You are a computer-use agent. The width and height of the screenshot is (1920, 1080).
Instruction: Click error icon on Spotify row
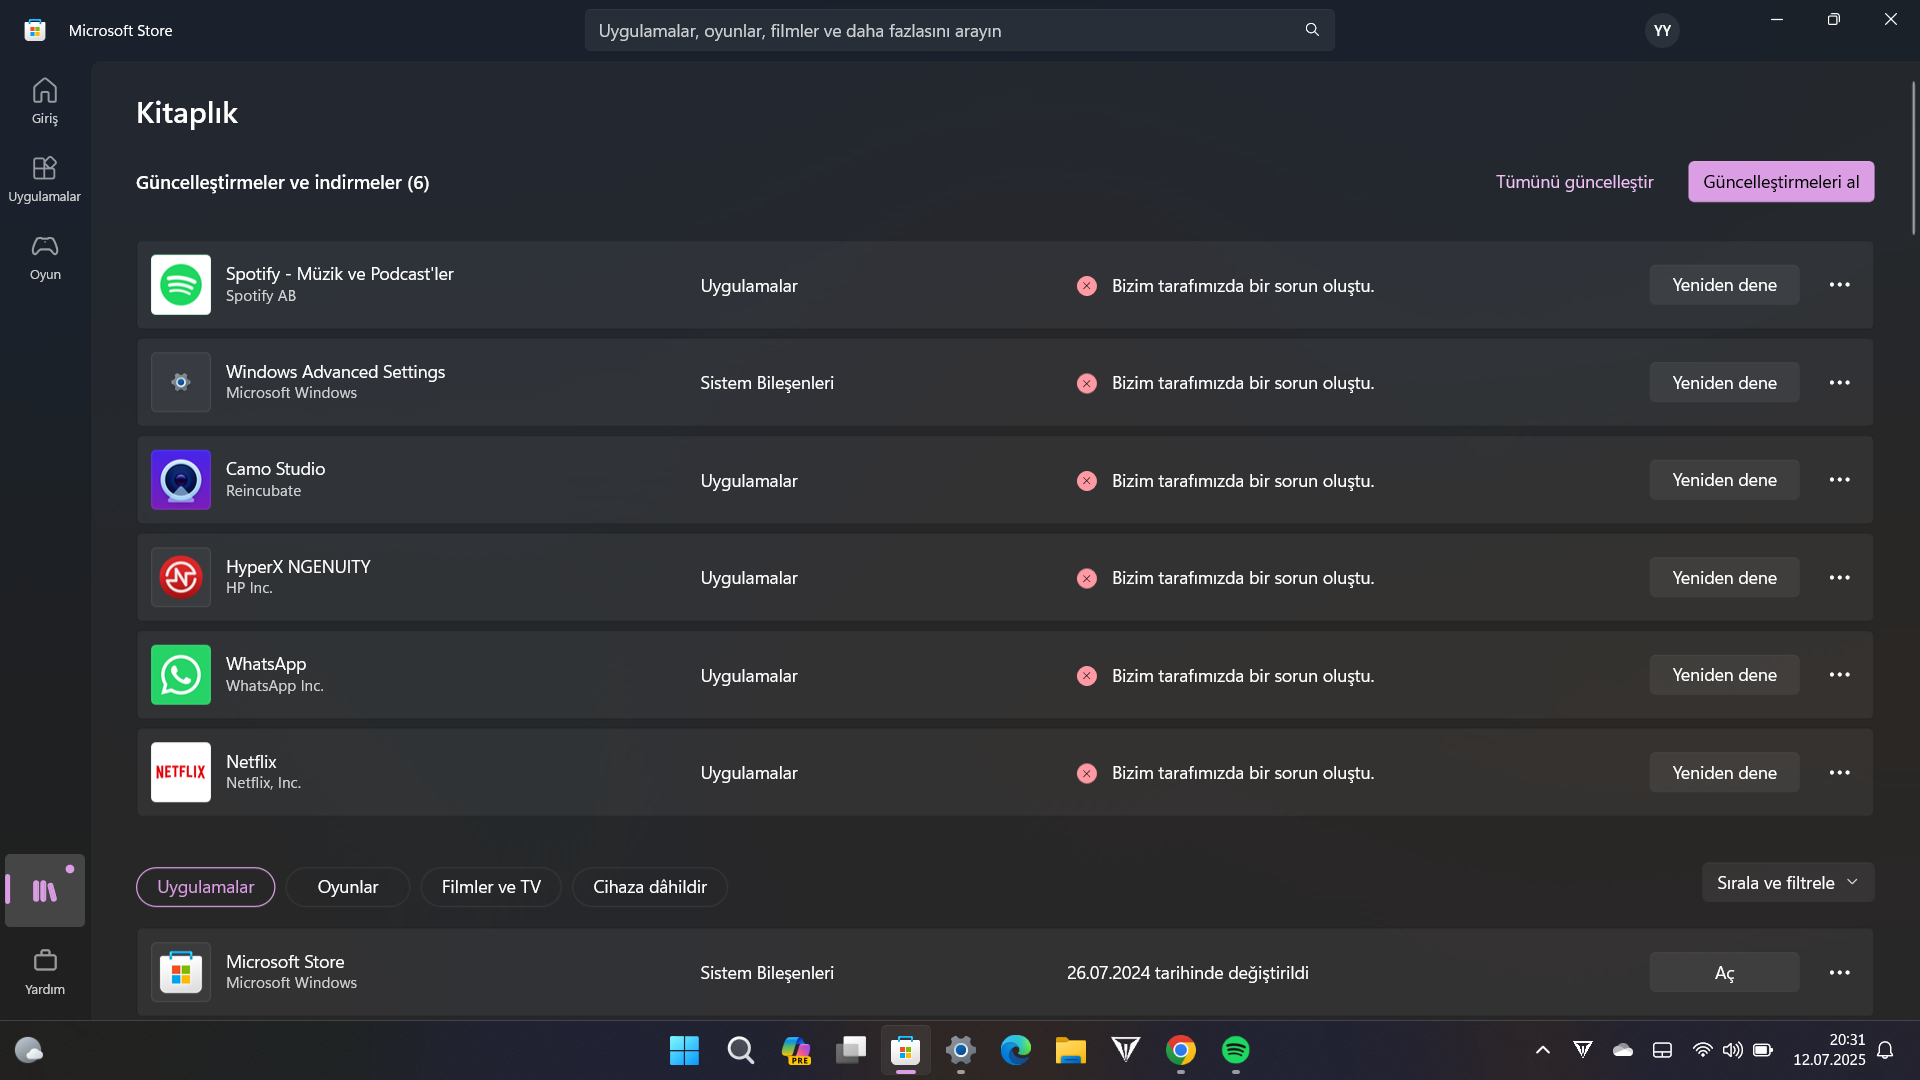(x=1087, y=286)
